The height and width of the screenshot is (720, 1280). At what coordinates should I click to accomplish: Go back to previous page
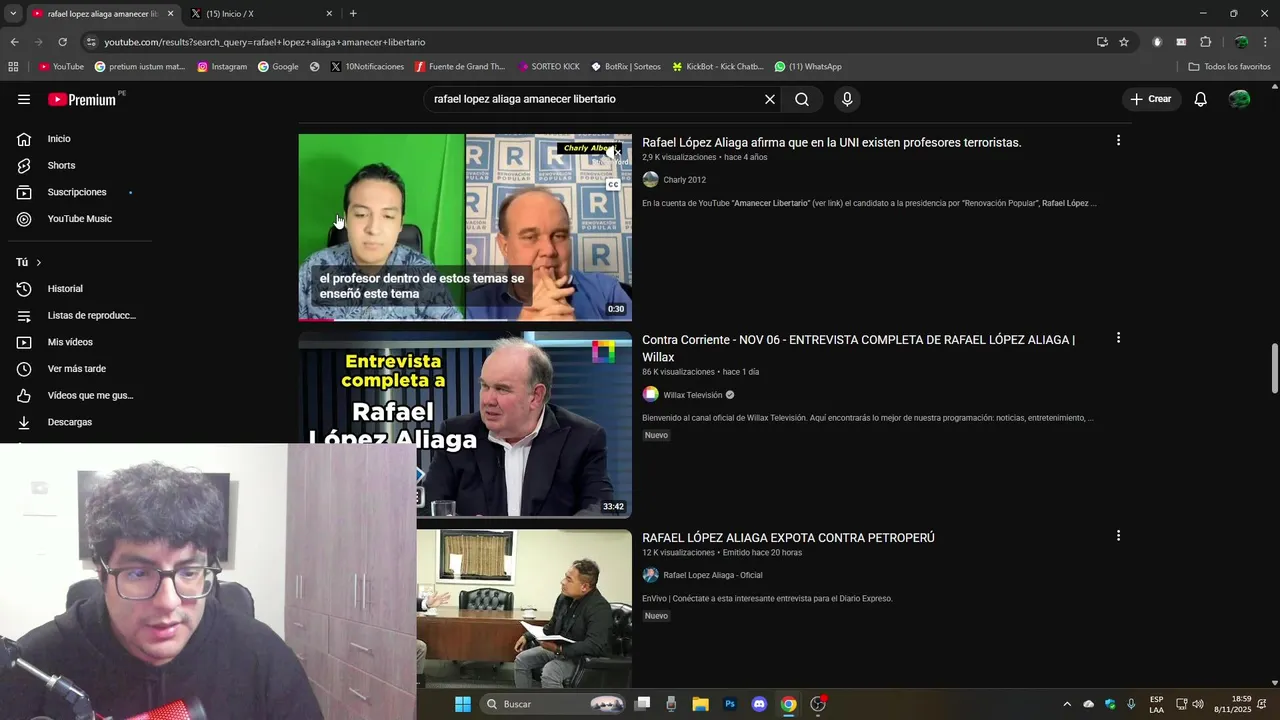(14, 42)
